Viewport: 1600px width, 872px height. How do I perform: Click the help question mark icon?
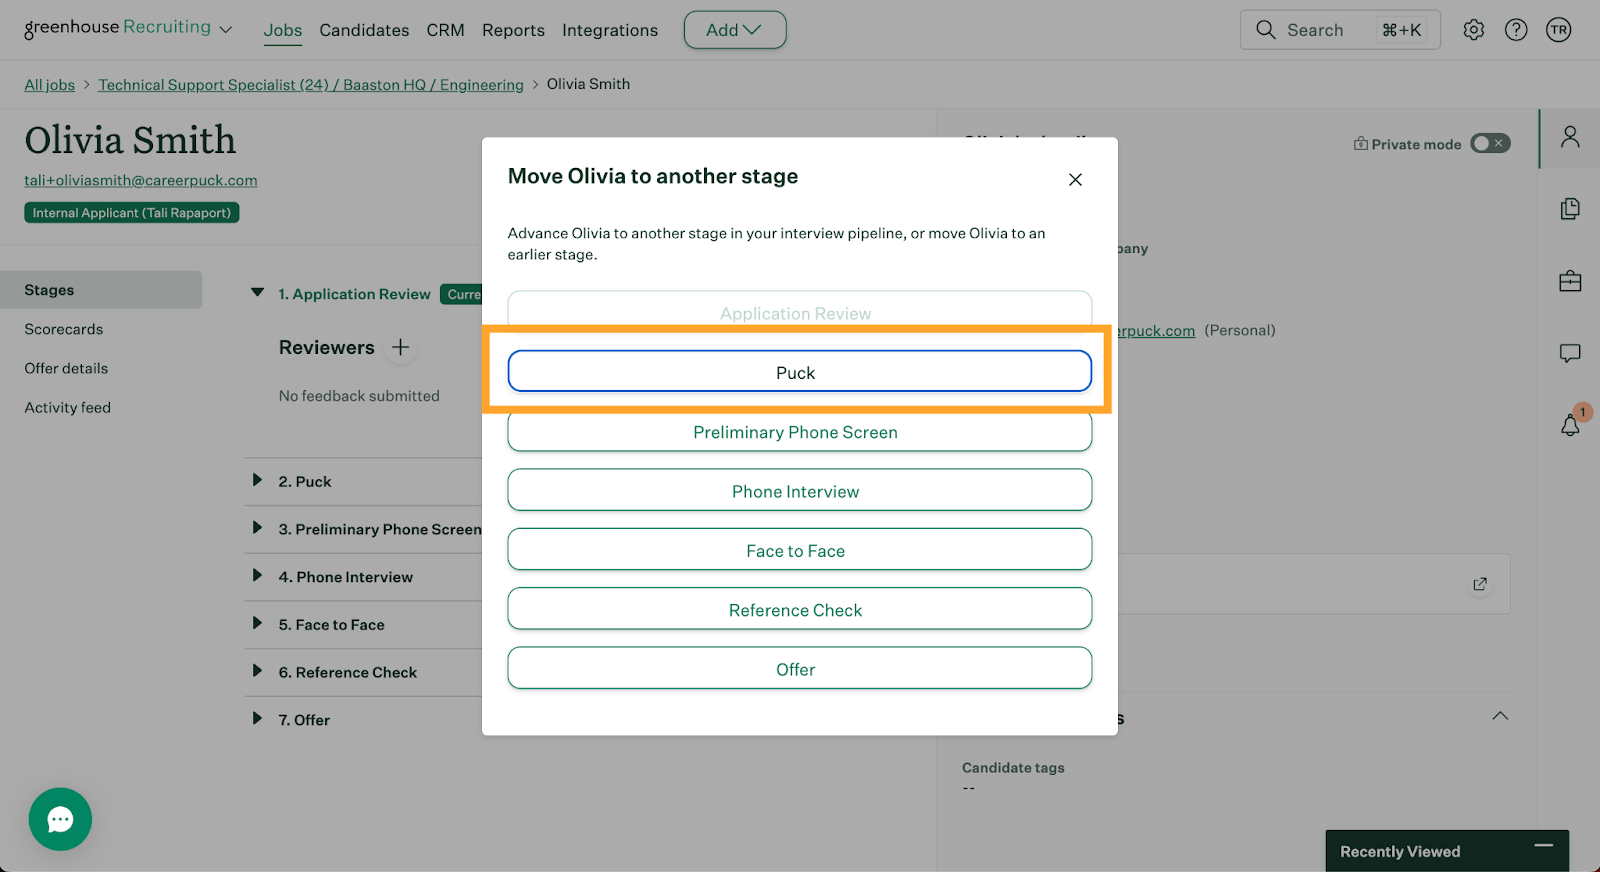click(x=1516, y=30)
